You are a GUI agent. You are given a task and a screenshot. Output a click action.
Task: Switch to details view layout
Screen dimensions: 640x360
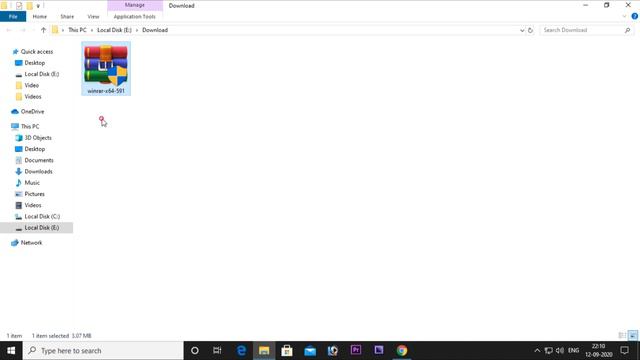pyautogui.click(x=622, y=336)
